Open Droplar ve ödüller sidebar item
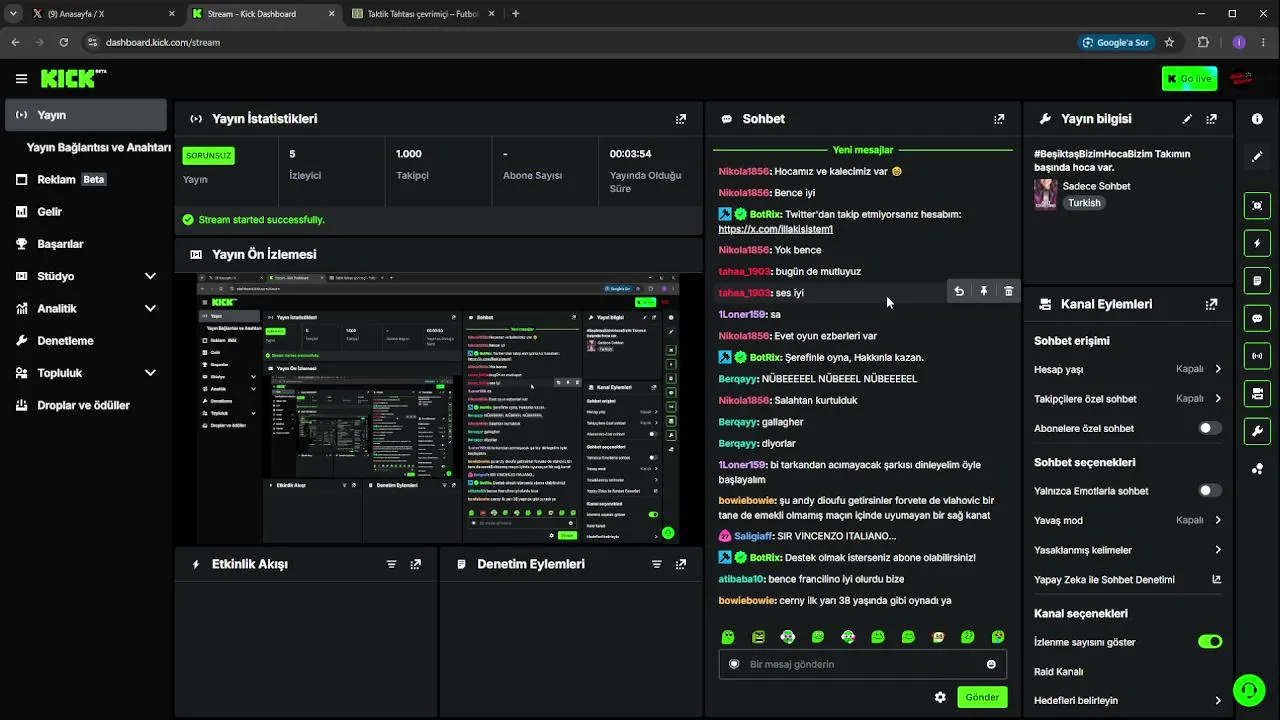Image resolution: width=1280 pixels, height=720 pixels. point(87,405)
